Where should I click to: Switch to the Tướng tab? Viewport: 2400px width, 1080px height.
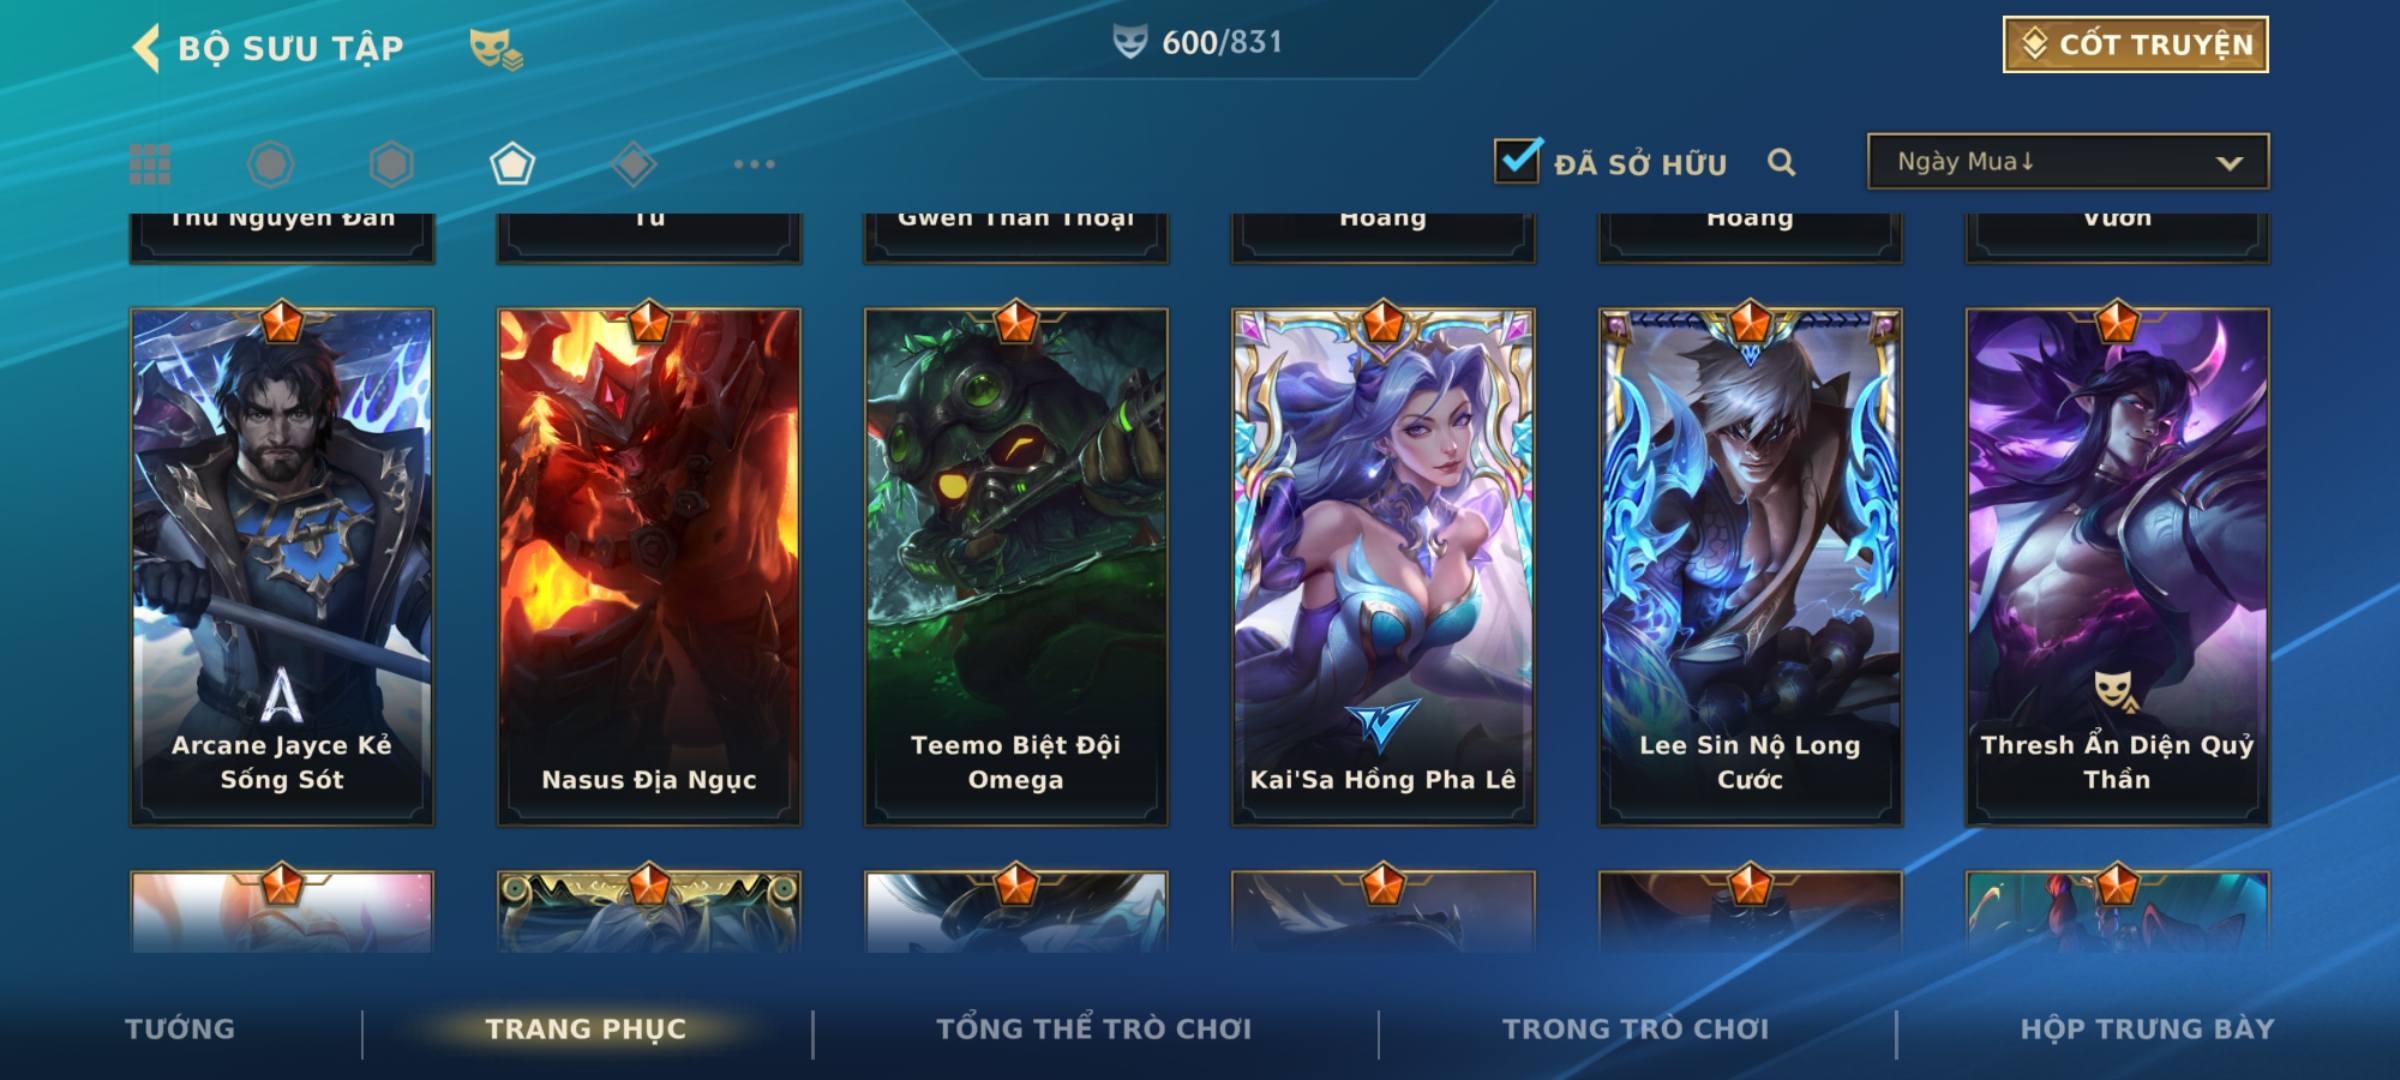click(180, 1029)
